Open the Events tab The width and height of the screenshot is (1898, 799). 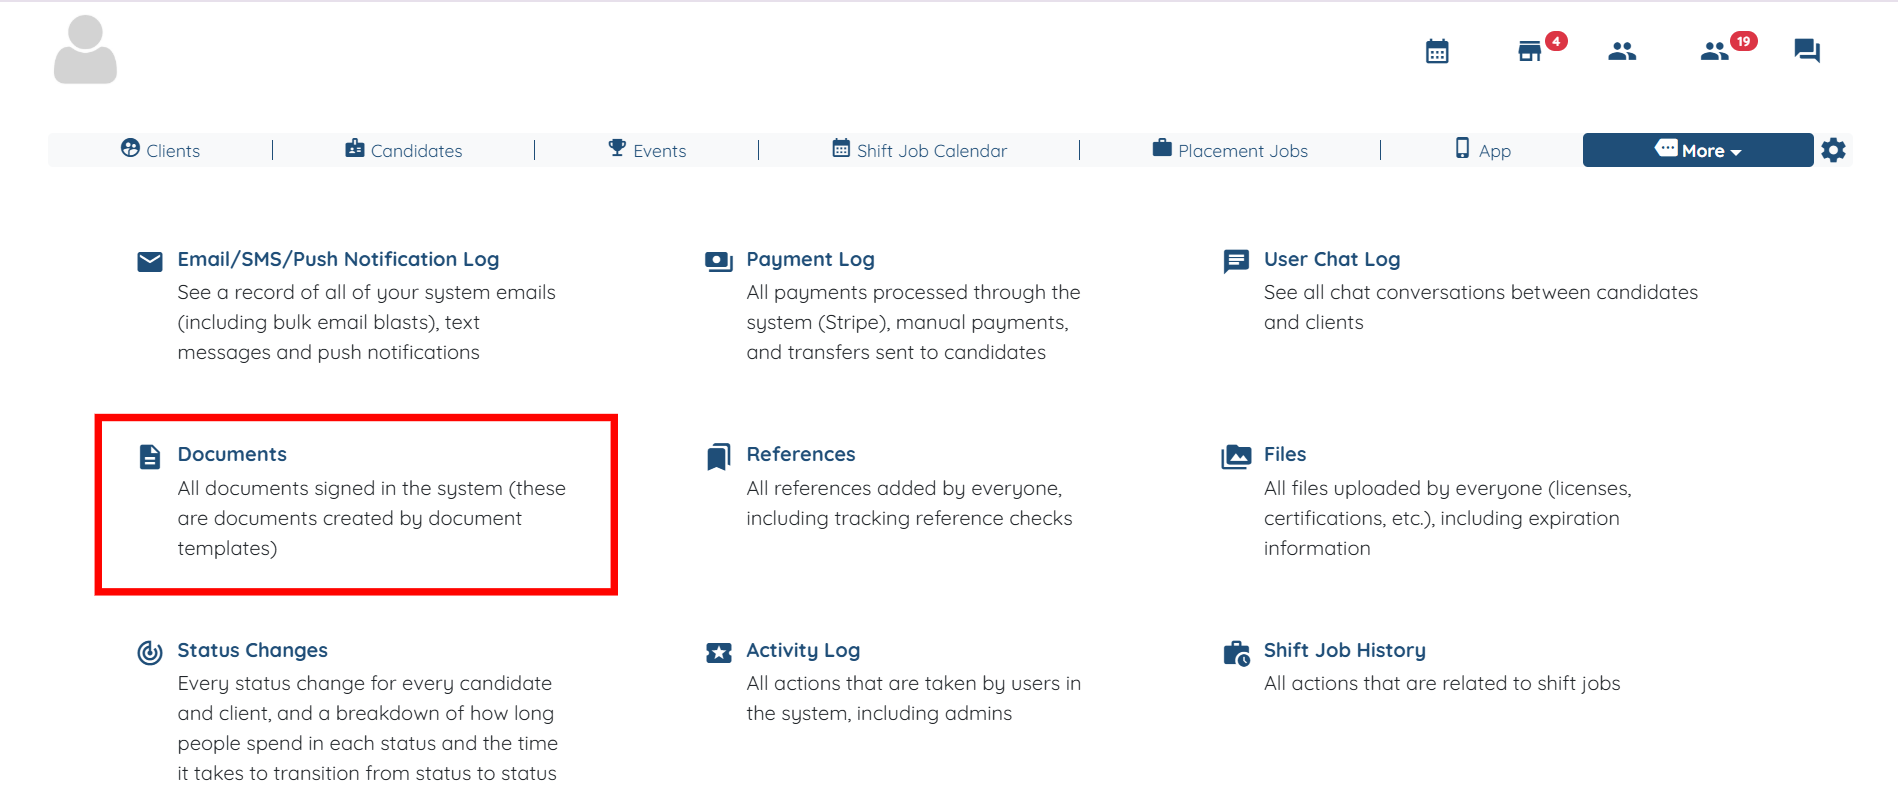click(647, 150)
